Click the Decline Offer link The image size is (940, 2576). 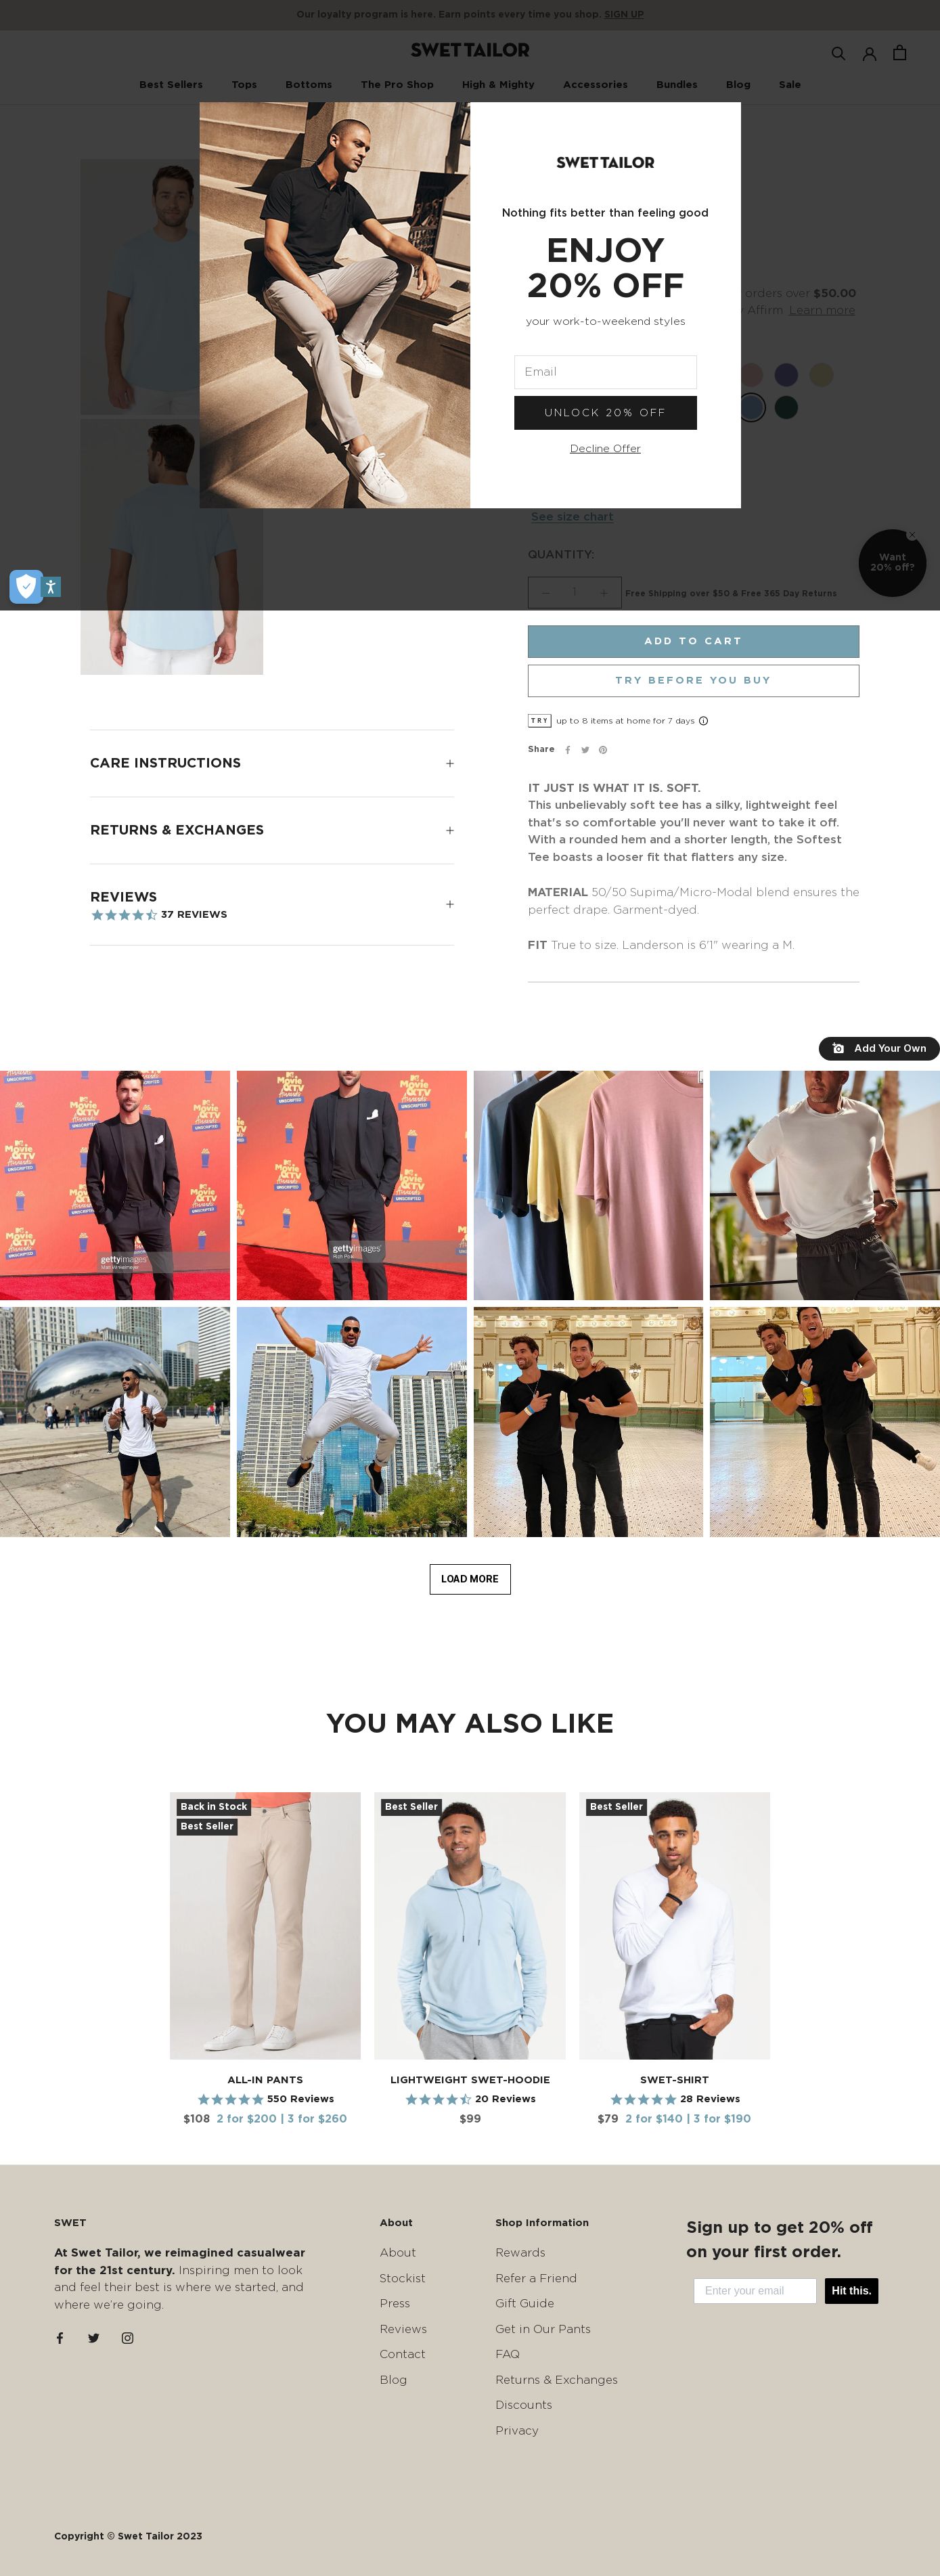605,448
